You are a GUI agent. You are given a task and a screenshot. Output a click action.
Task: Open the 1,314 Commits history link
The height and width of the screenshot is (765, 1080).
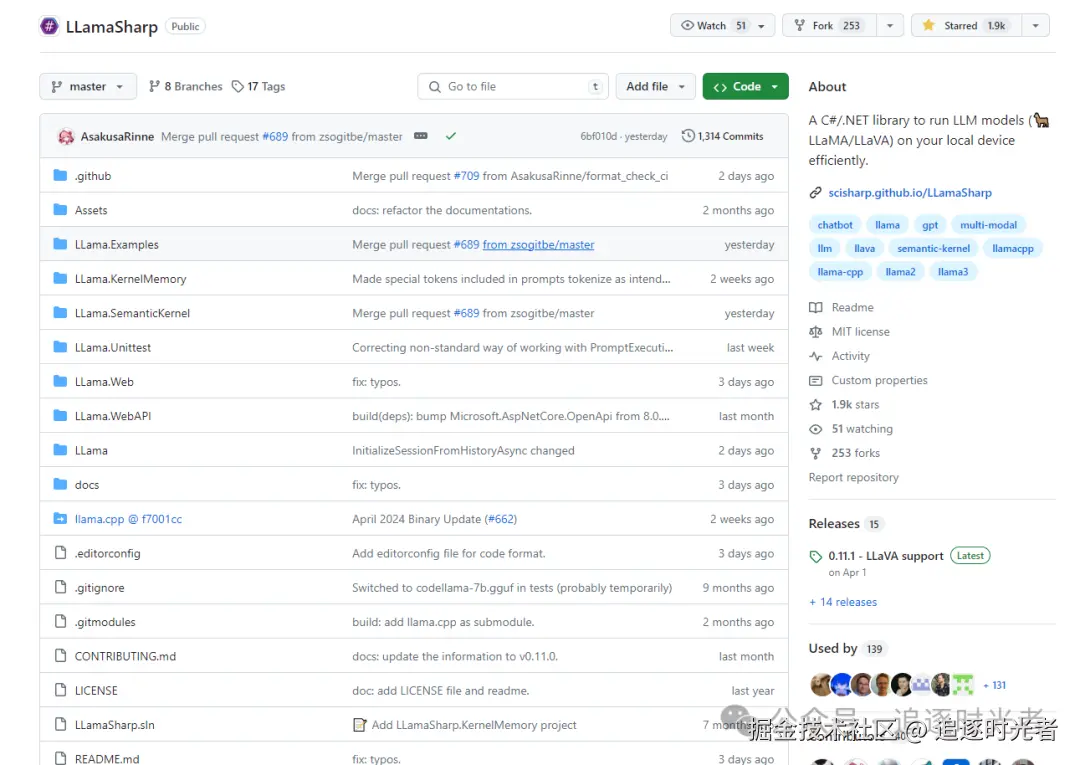(723, 136)
